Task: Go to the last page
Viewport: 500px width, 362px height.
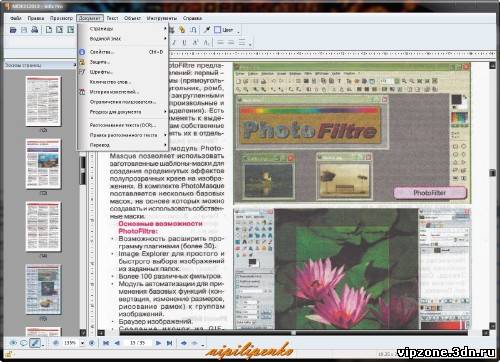Action: pyautogui.click(x=169, y=343)
